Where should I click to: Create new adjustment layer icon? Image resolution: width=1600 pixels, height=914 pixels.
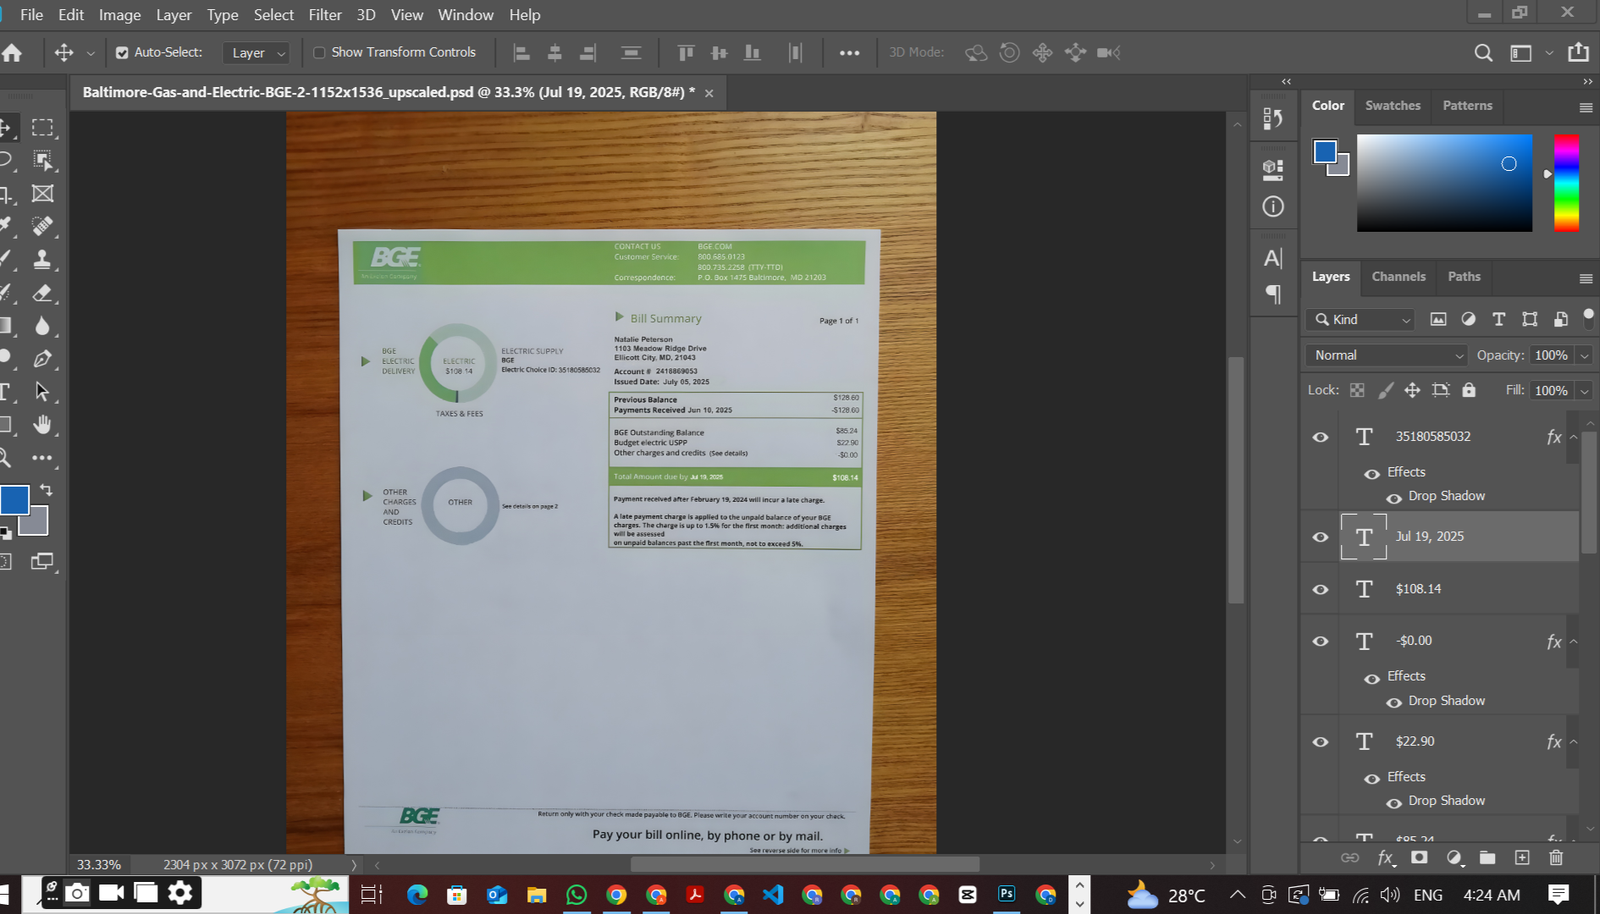coord(1455,857)
